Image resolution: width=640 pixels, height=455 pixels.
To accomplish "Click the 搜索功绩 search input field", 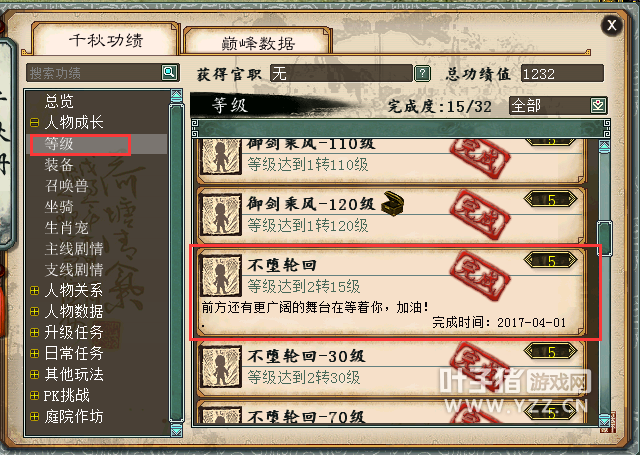I will click(x=94, y=73).
